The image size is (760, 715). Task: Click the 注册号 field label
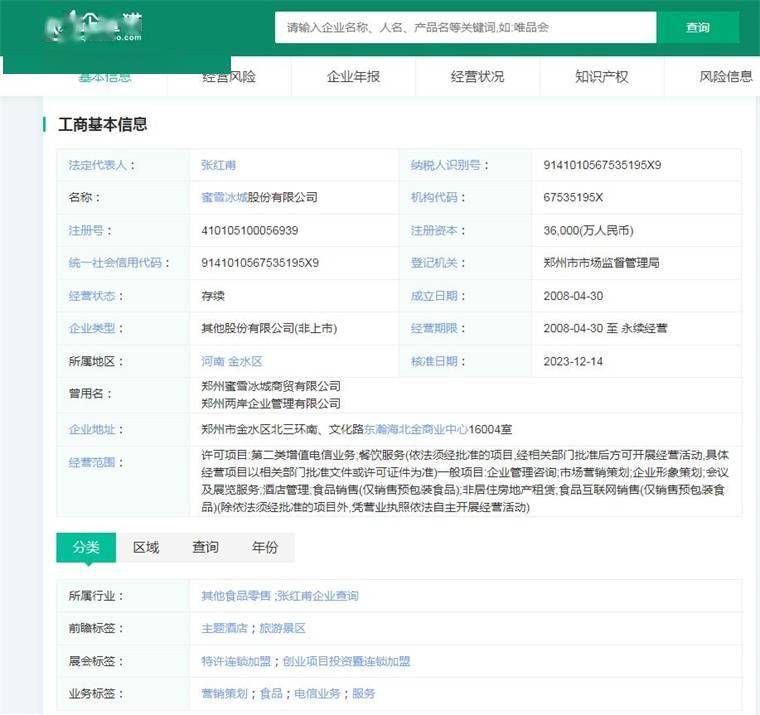point(86,230)
